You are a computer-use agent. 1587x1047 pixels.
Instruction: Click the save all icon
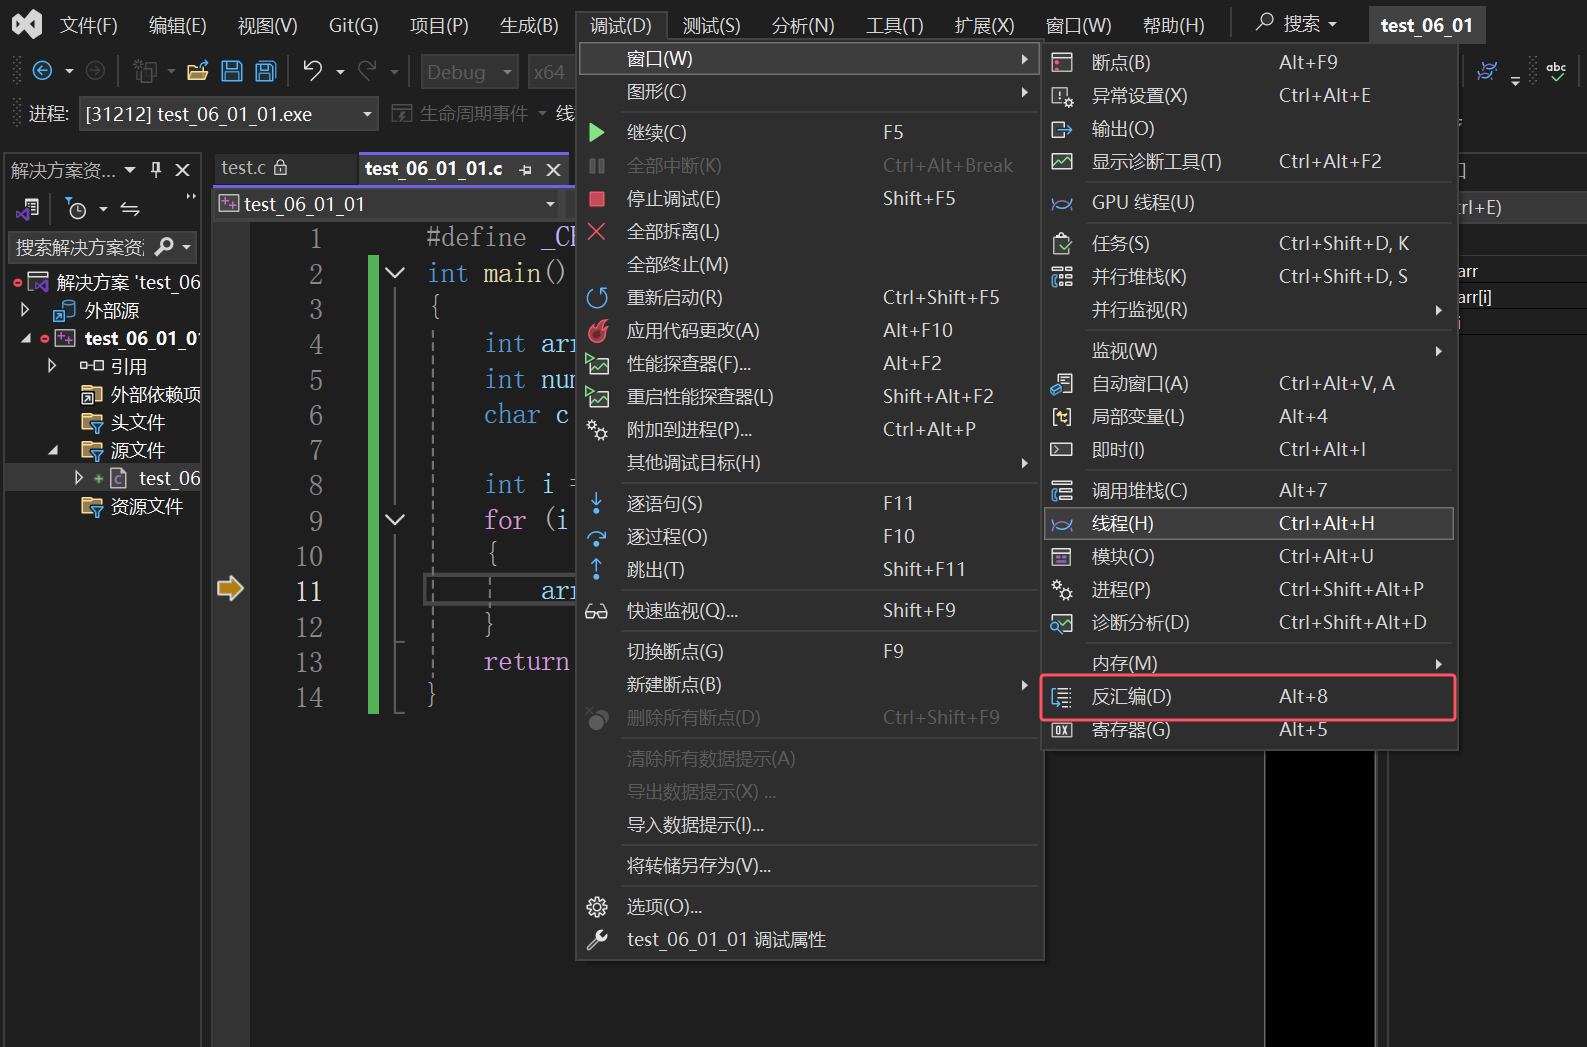point(266,71)
